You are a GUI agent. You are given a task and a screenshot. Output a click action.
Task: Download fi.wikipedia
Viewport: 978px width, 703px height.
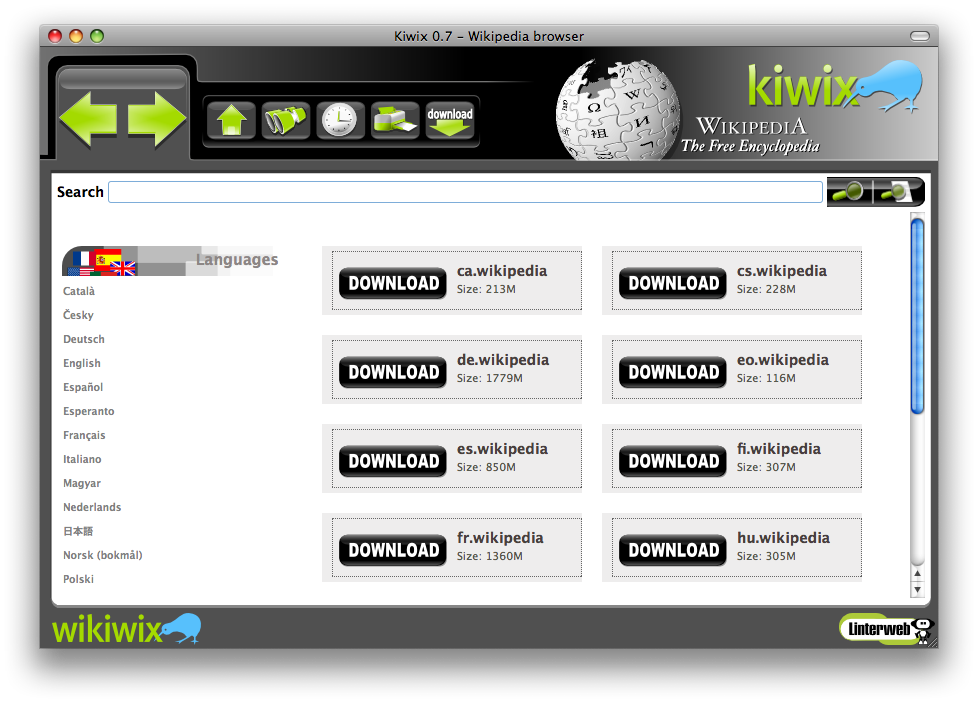(673, 462)
